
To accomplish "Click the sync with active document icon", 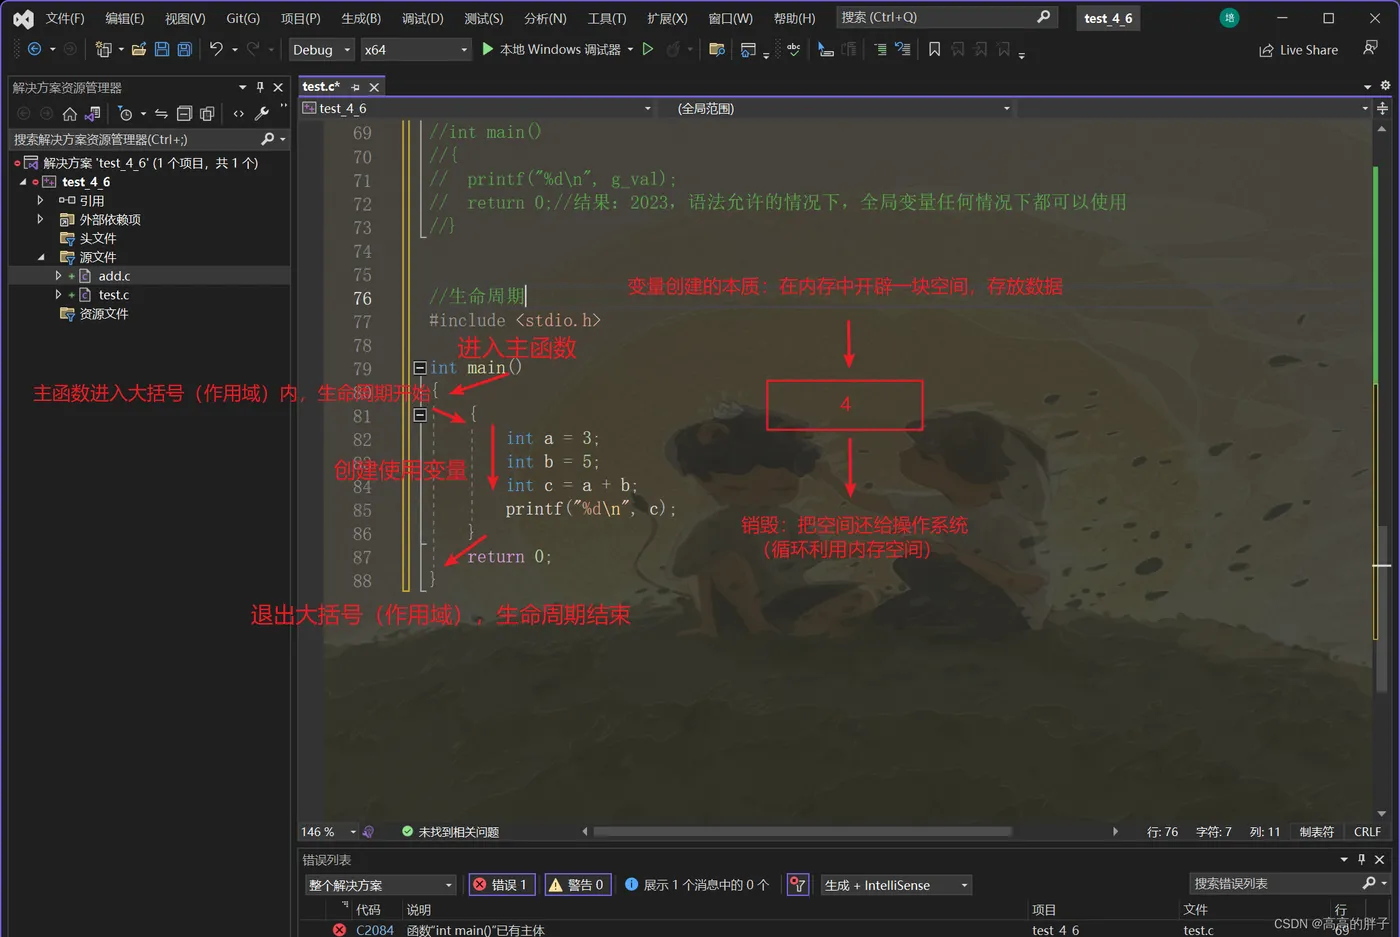I will coord(161,114).
